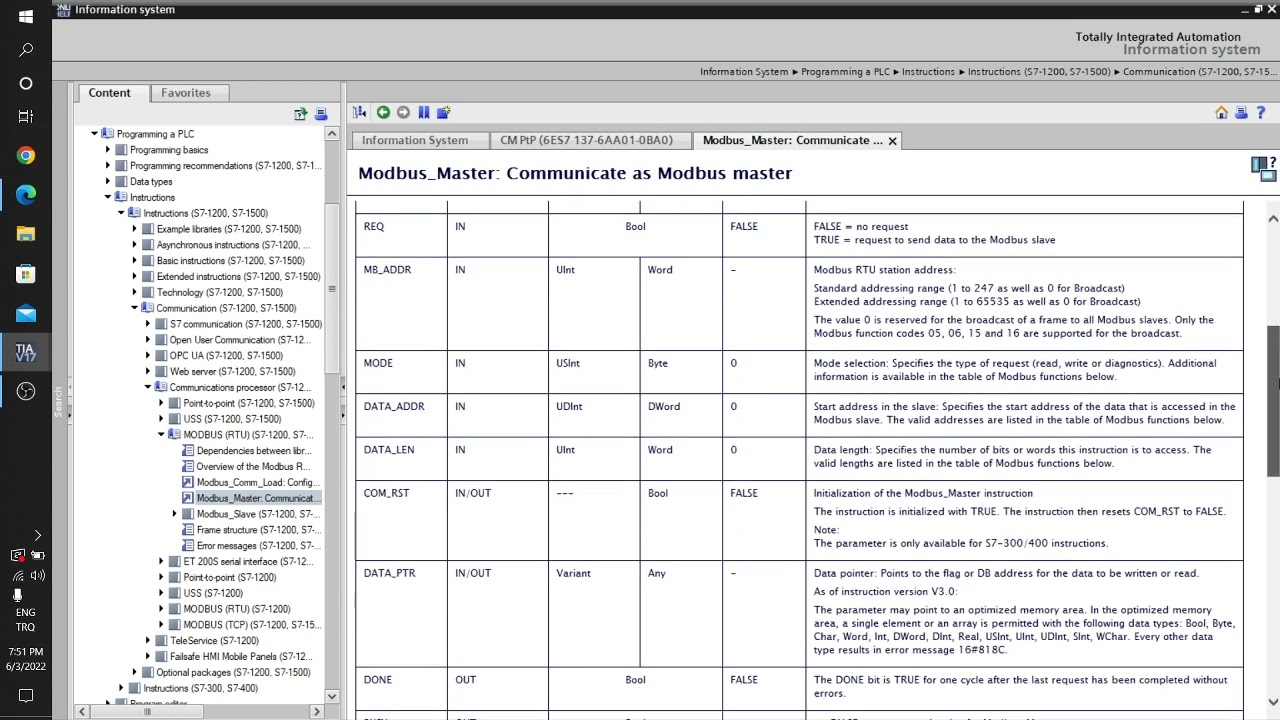This screenshot has width=1280, height=720.
Task: Click Information System in the breadcrumb
Action: coord(744,72)
